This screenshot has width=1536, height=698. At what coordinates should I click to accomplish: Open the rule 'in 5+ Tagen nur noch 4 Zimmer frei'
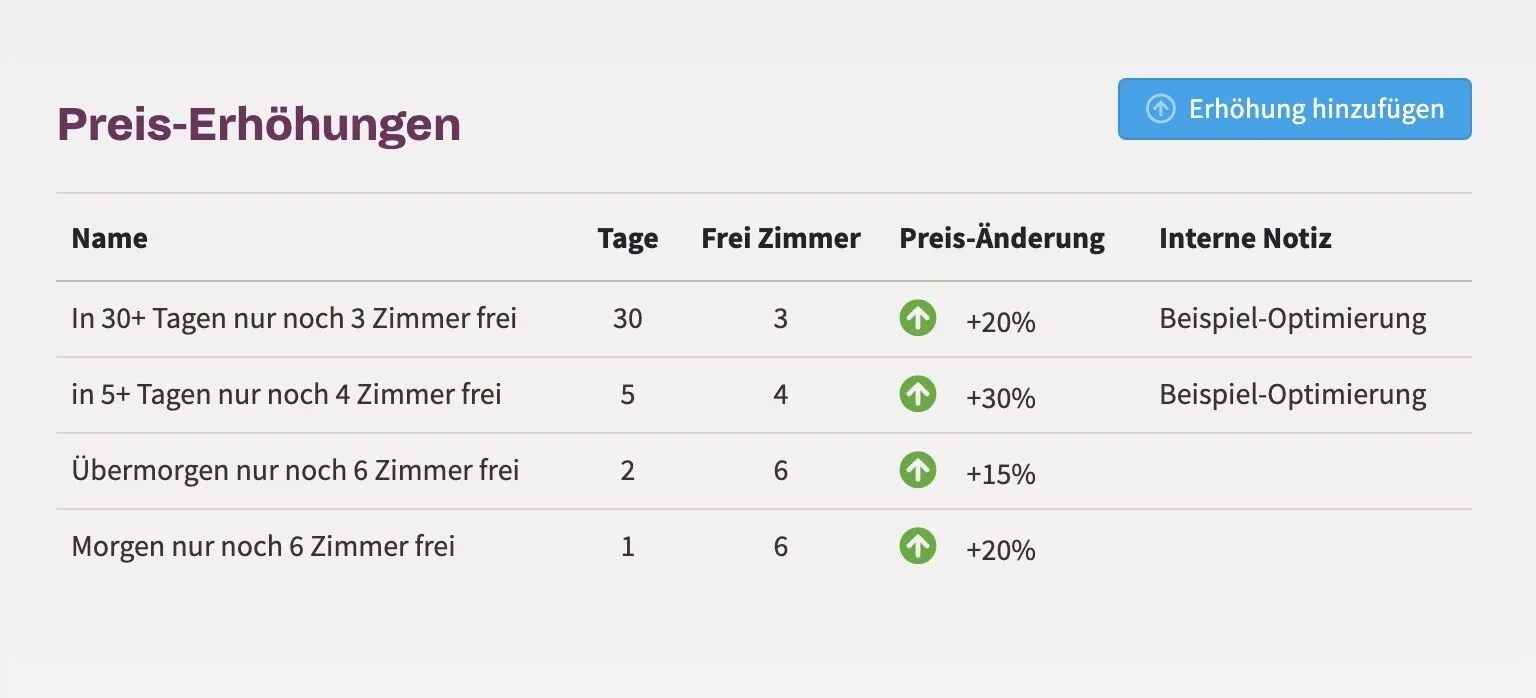point(286,394)
